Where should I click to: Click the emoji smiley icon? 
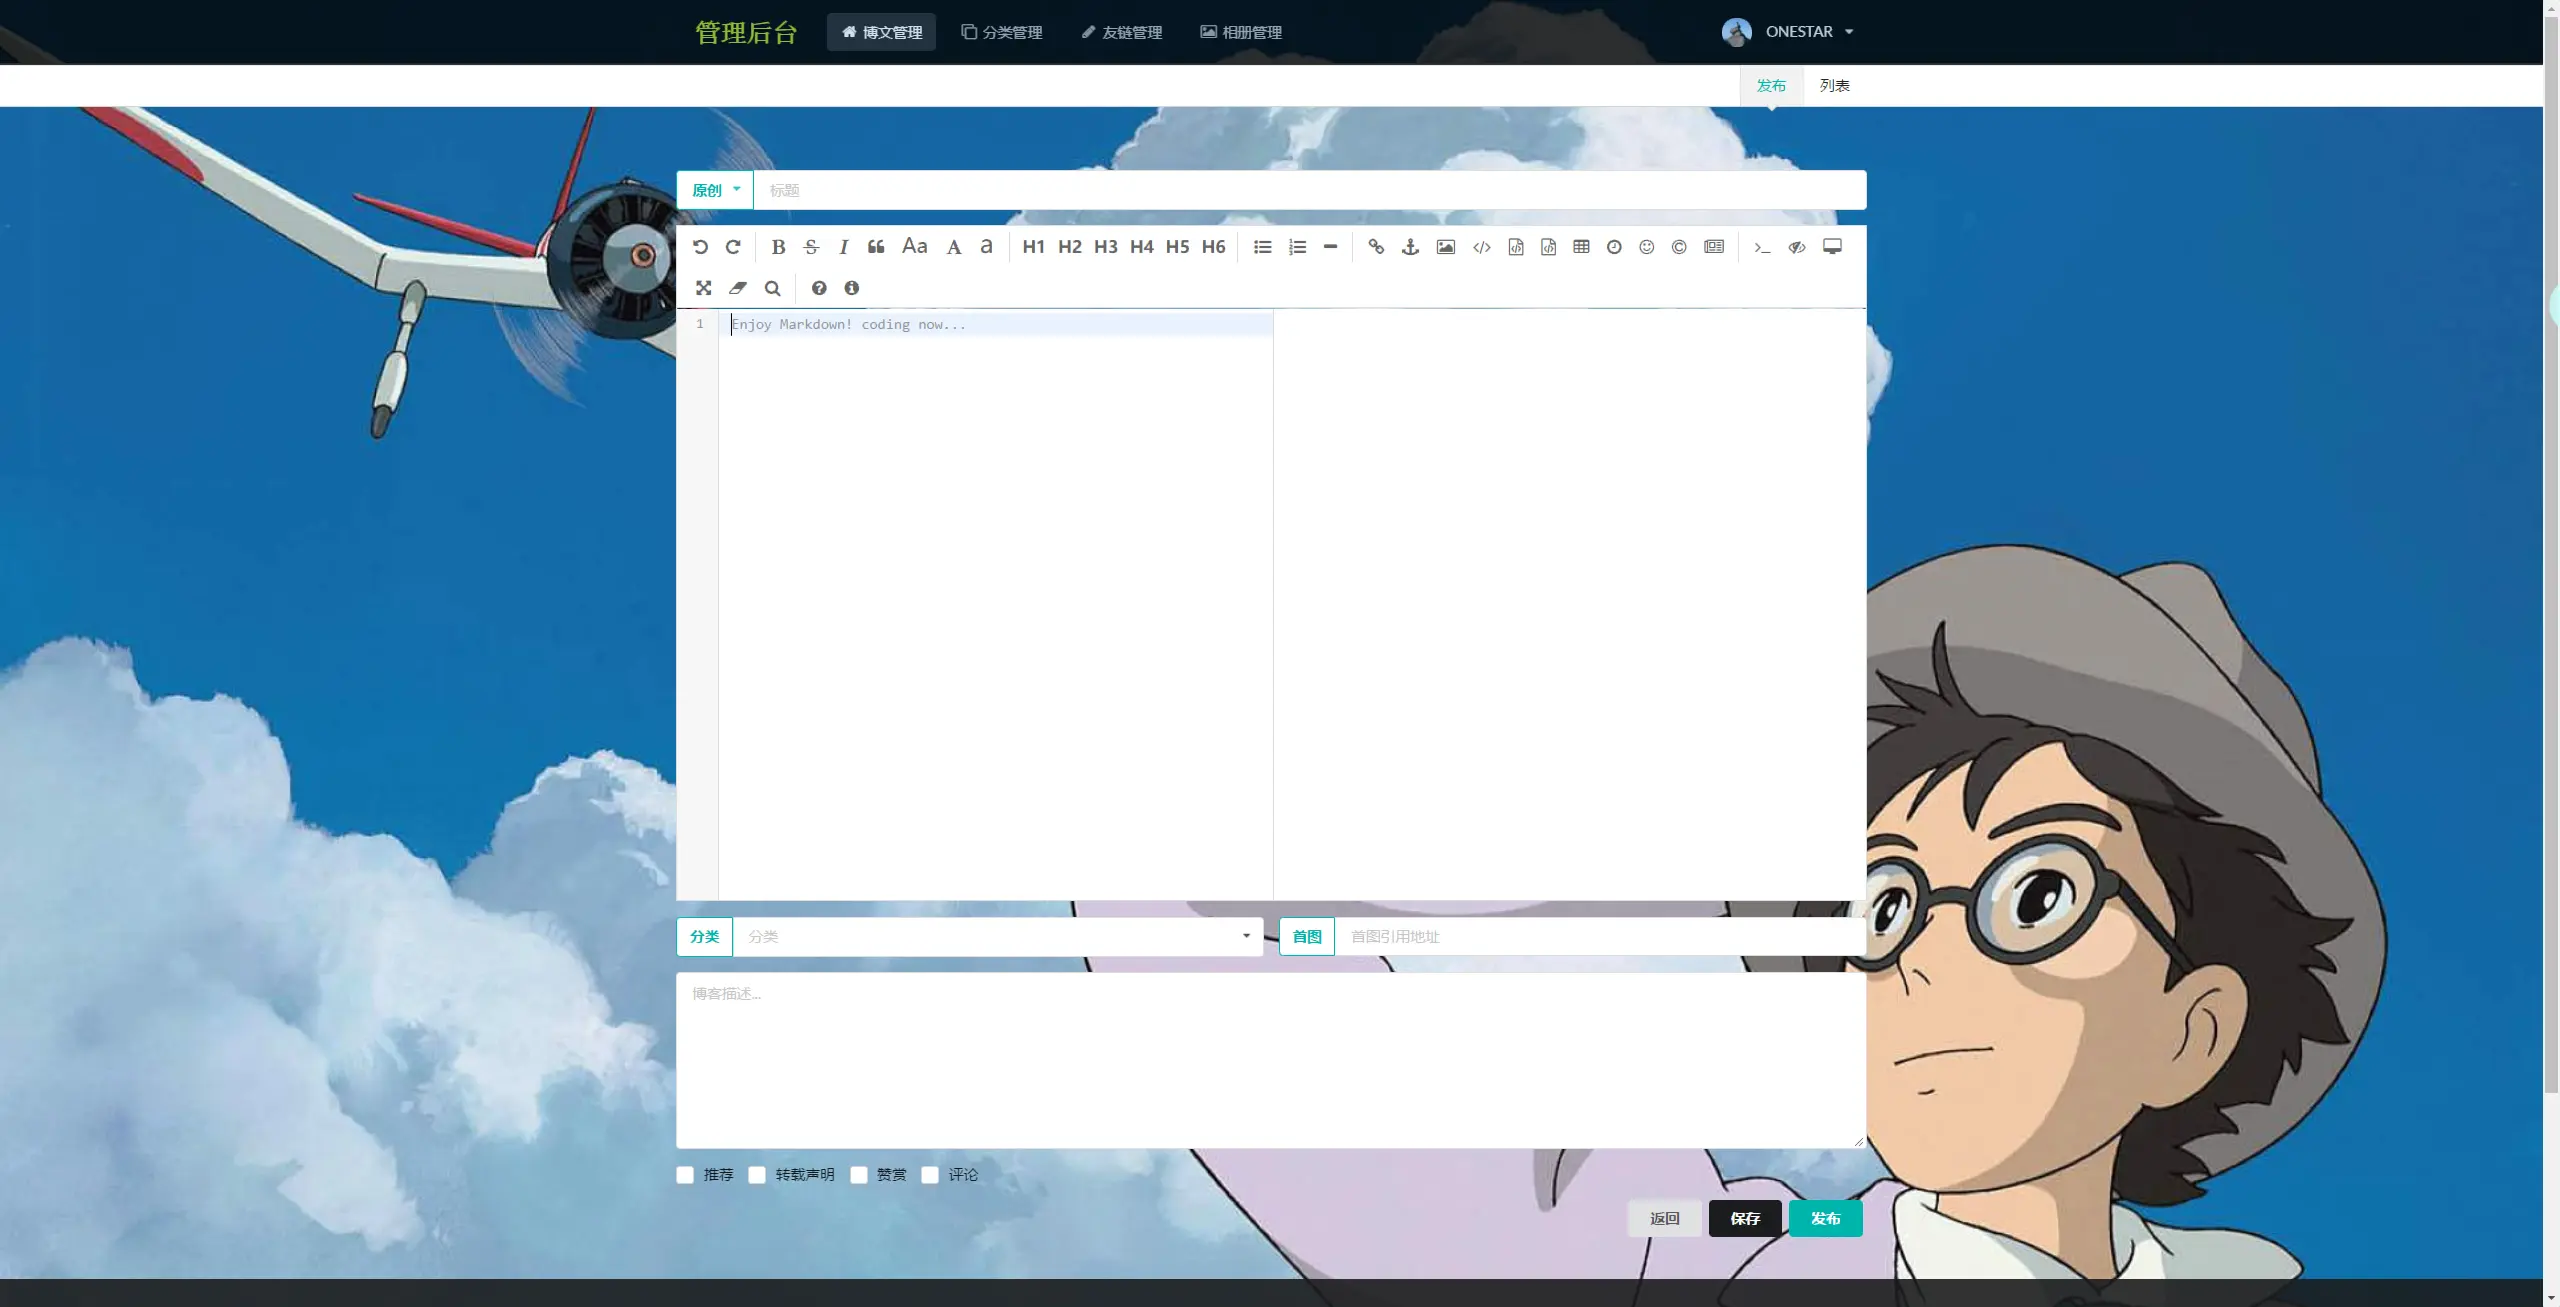(1646, 247)
